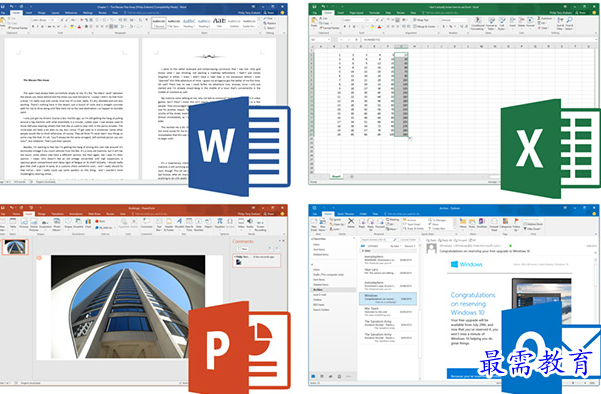Click Sort & Filter in Excel
Viewport: 601px width, 394px height.
[x=560, y=24]
